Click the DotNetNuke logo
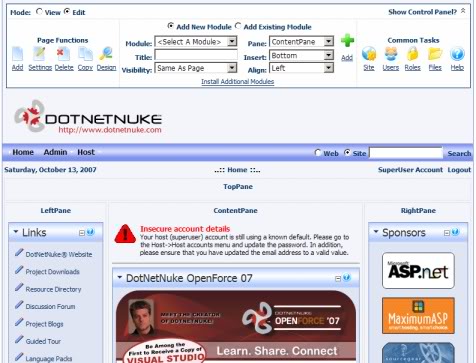The image size is (476, 363). click(88, 116)
